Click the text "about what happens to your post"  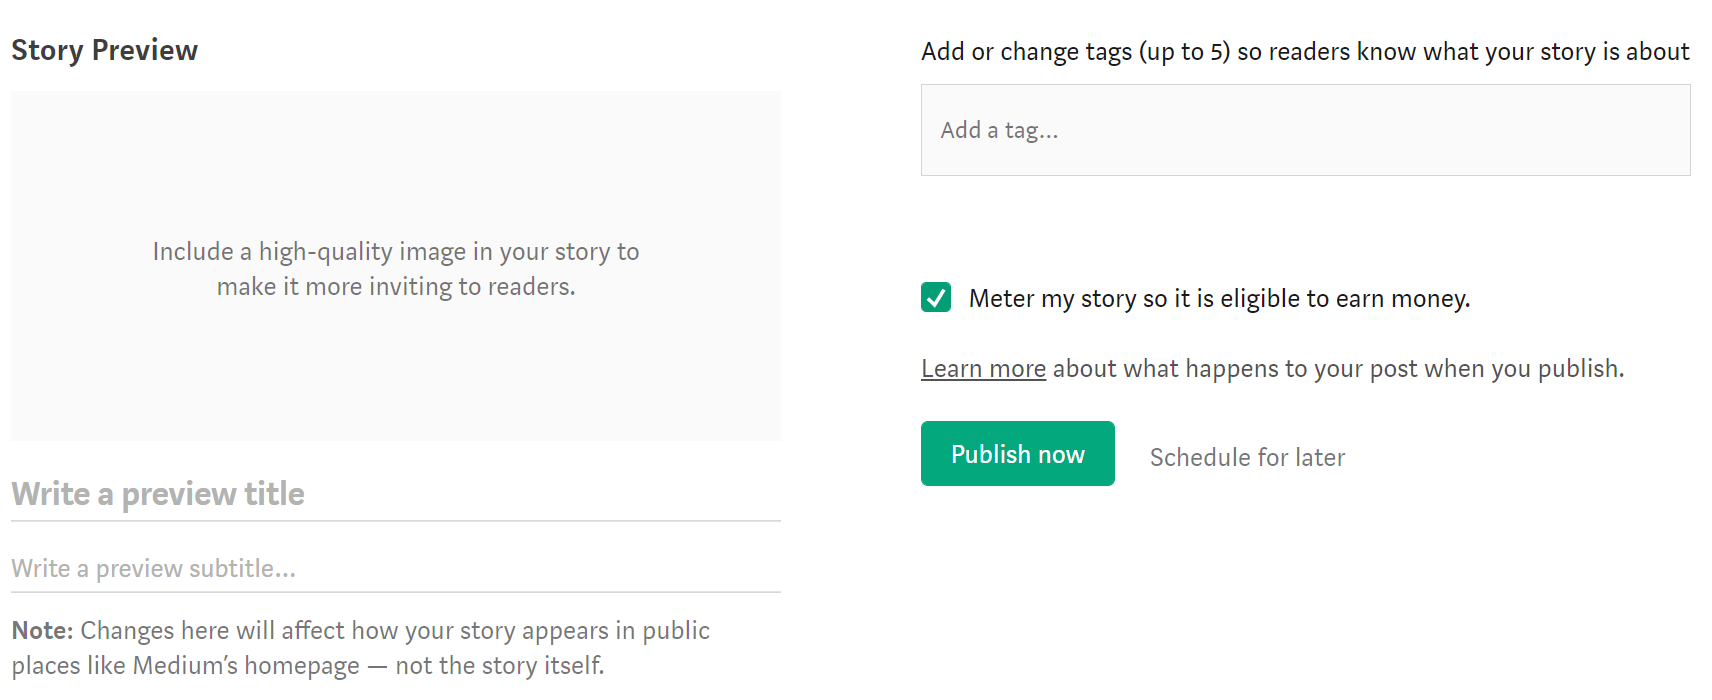(1235, 369)
